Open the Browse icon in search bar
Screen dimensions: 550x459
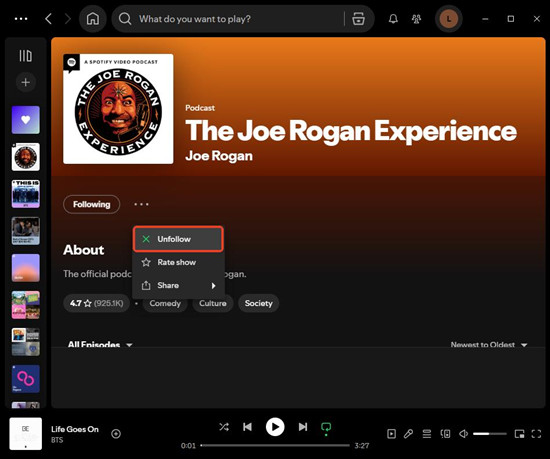tap(358, 19)
